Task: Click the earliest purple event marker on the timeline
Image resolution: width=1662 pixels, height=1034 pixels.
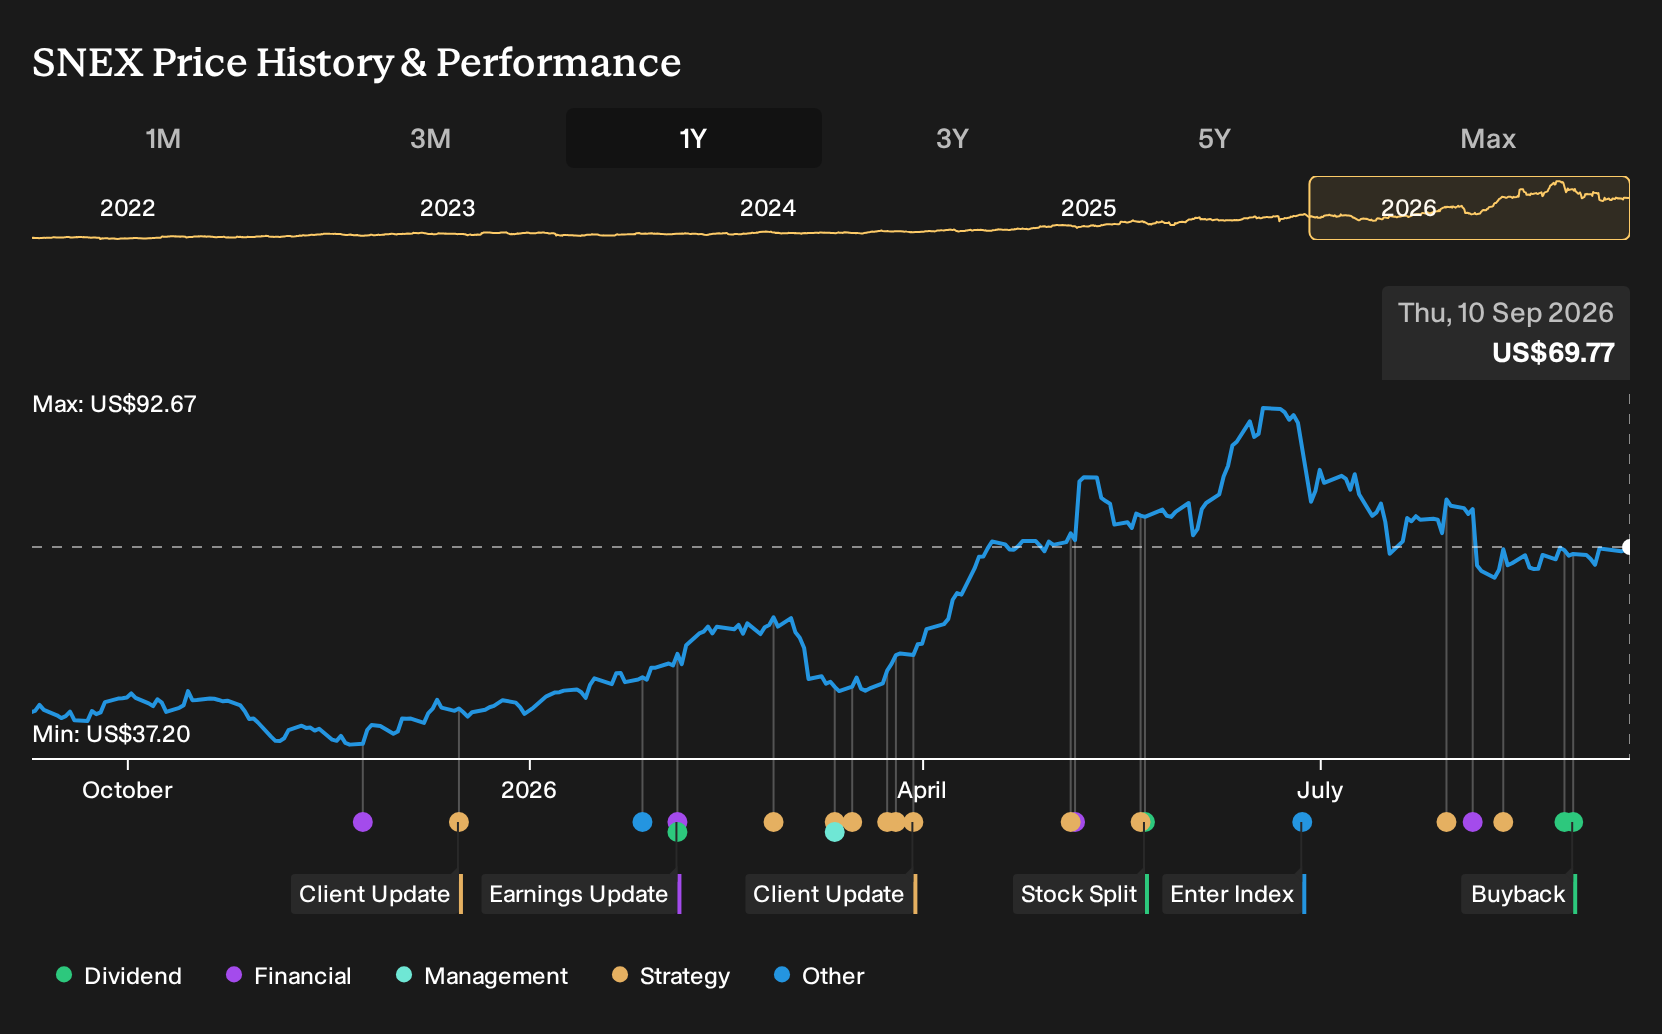Action: pyautogui.click(x=363, y=822)
